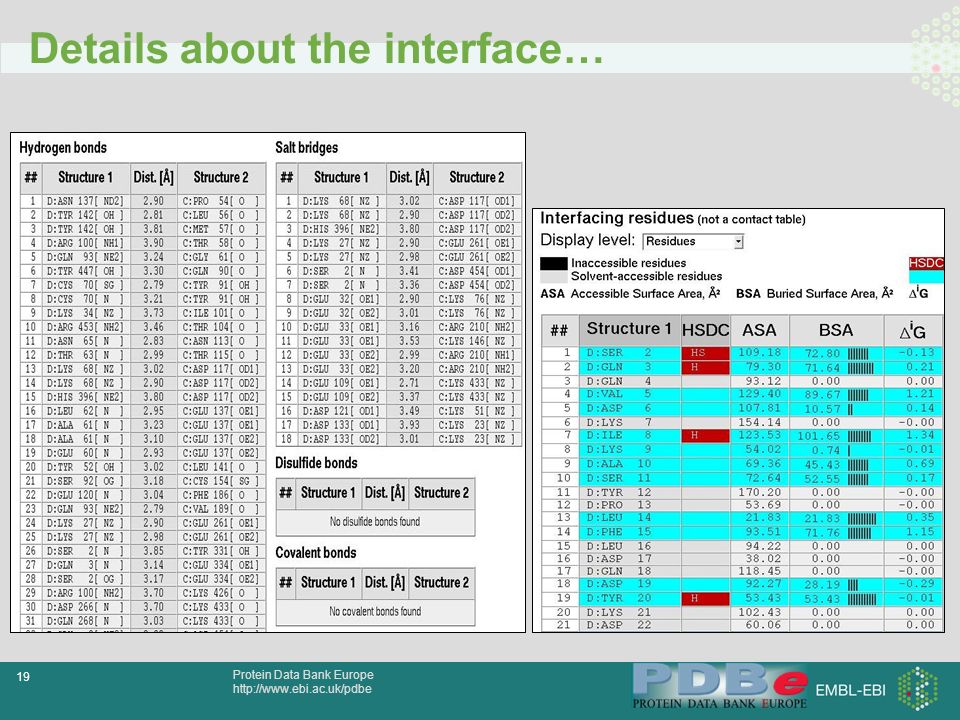Select hydrogen bond cell D:ARG 453[ NH2]

[85, 327]
